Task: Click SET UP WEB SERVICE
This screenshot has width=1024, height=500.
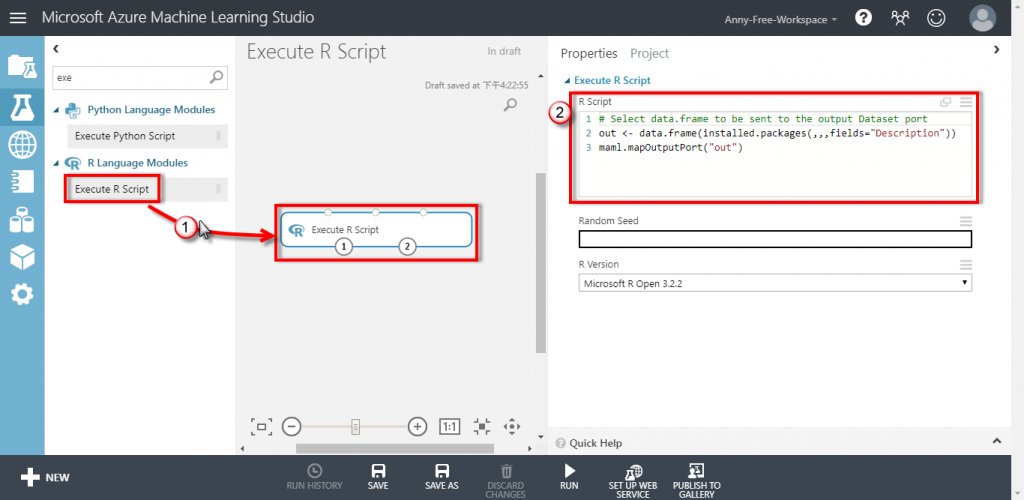Action: click(x=633, y=481)
